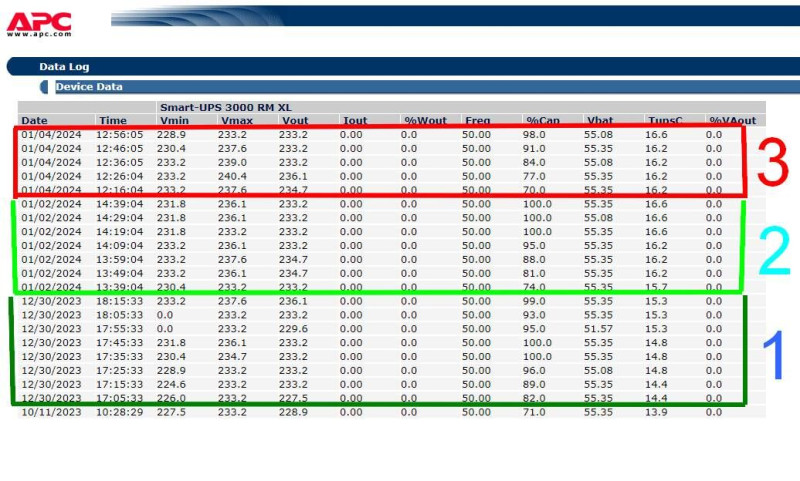Select the date in the 12:46:05 row
Viewport: 800px width, 481px height.
point(51,148)
